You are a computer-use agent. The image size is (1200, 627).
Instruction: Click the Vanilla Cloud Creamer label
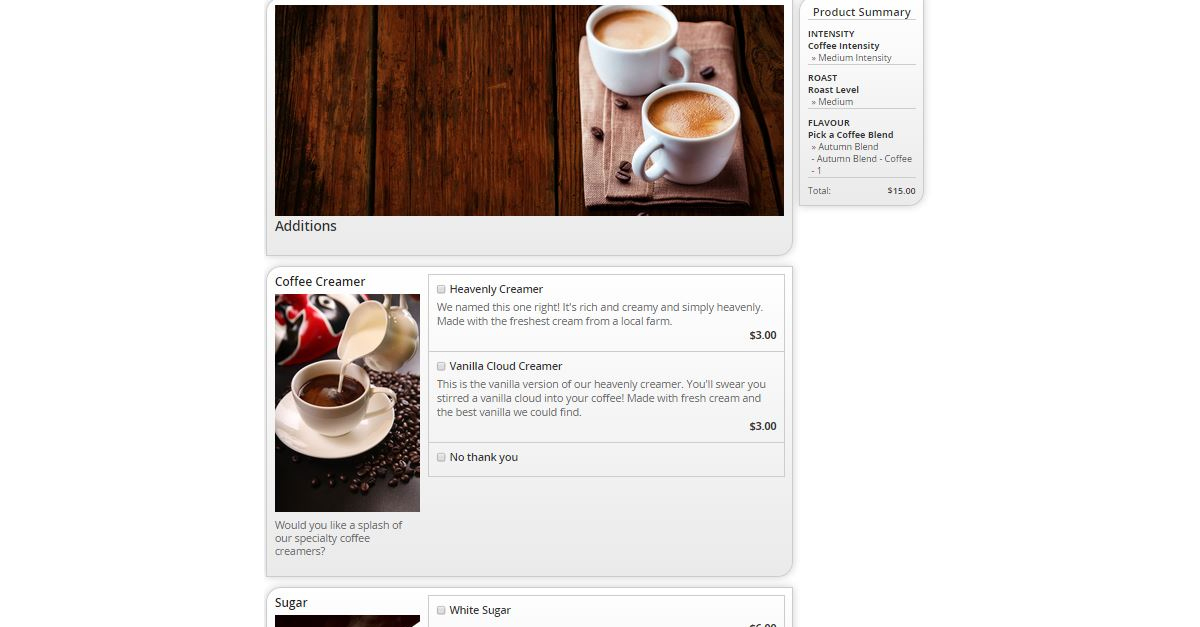pos(506,366)
